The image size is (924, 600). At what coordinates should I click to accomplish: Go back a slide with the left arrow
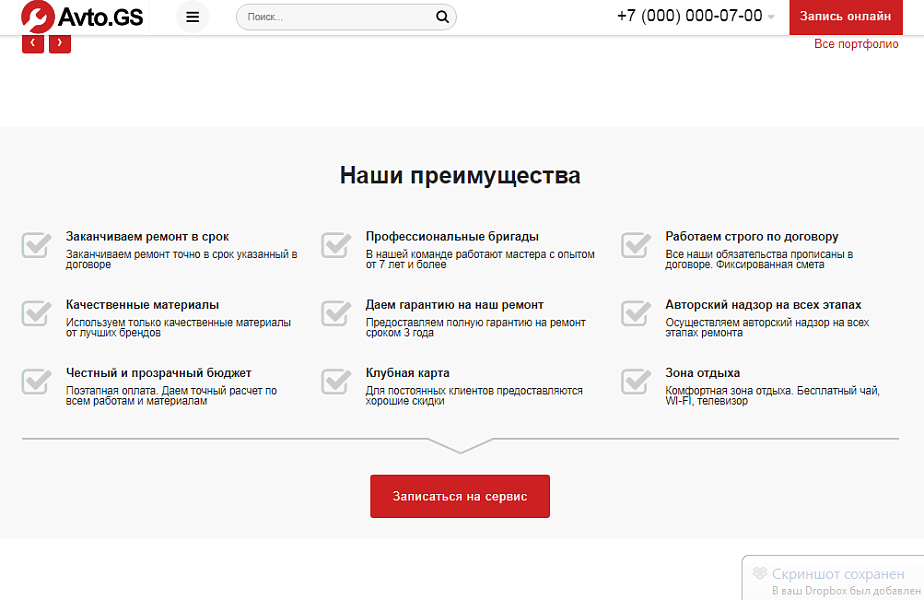pos(32,43)
